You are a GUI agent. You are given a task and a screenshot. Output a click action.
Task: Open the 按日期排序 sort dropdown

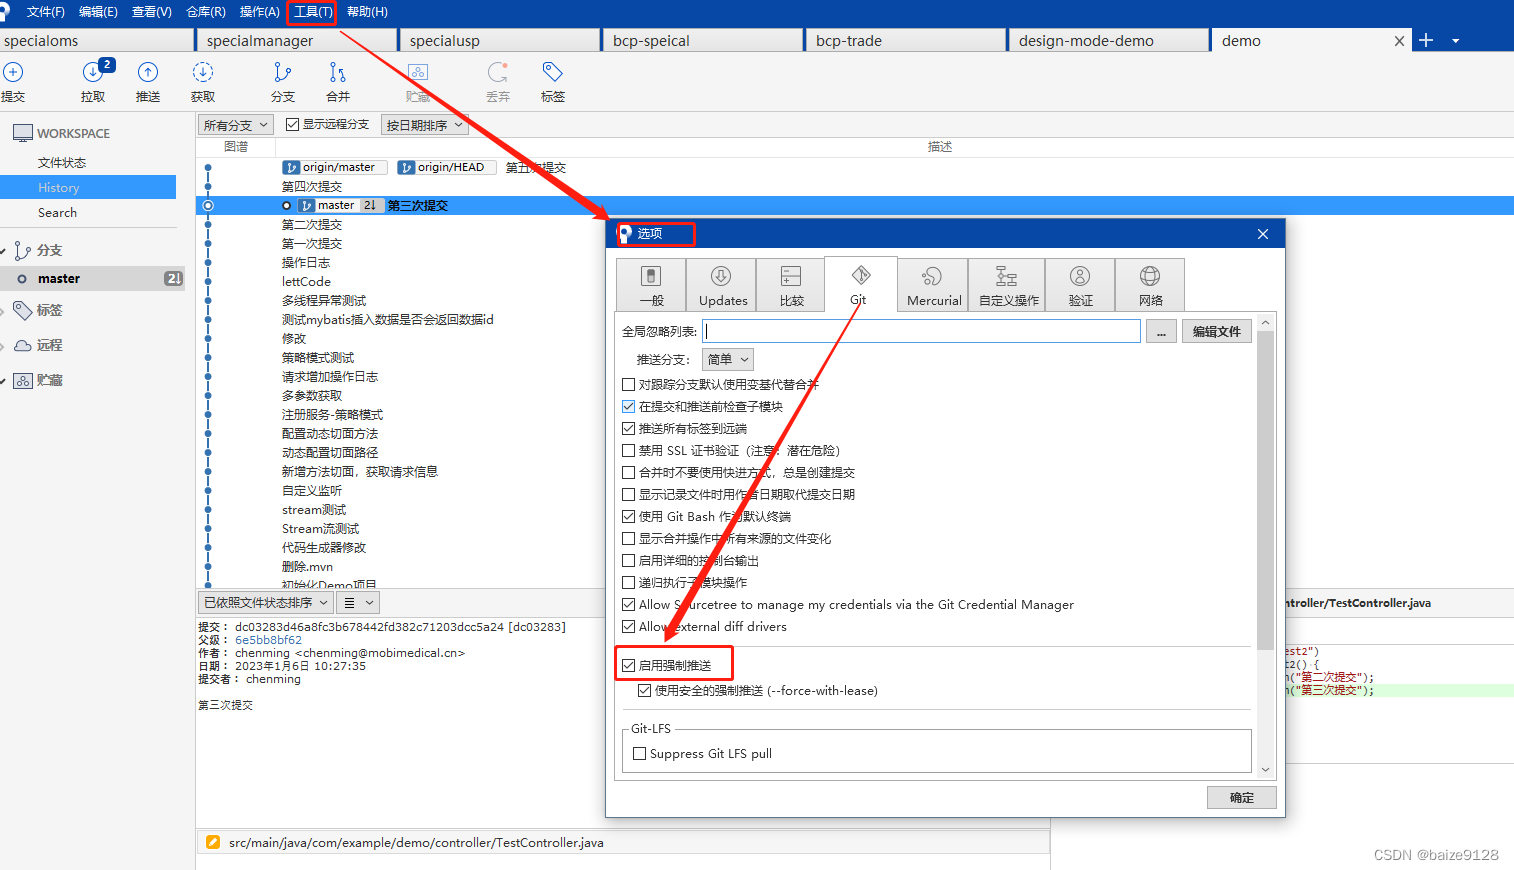click(425, 125)
